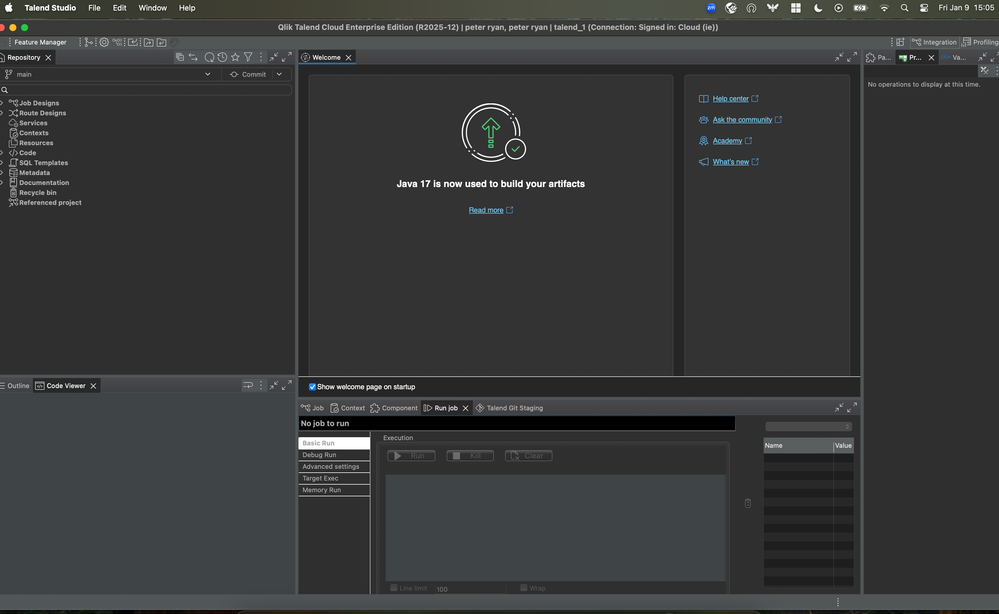This screenshot has width=999, height=614.
Task: Switch to the Context tab
Action: (x=347, y=408)
